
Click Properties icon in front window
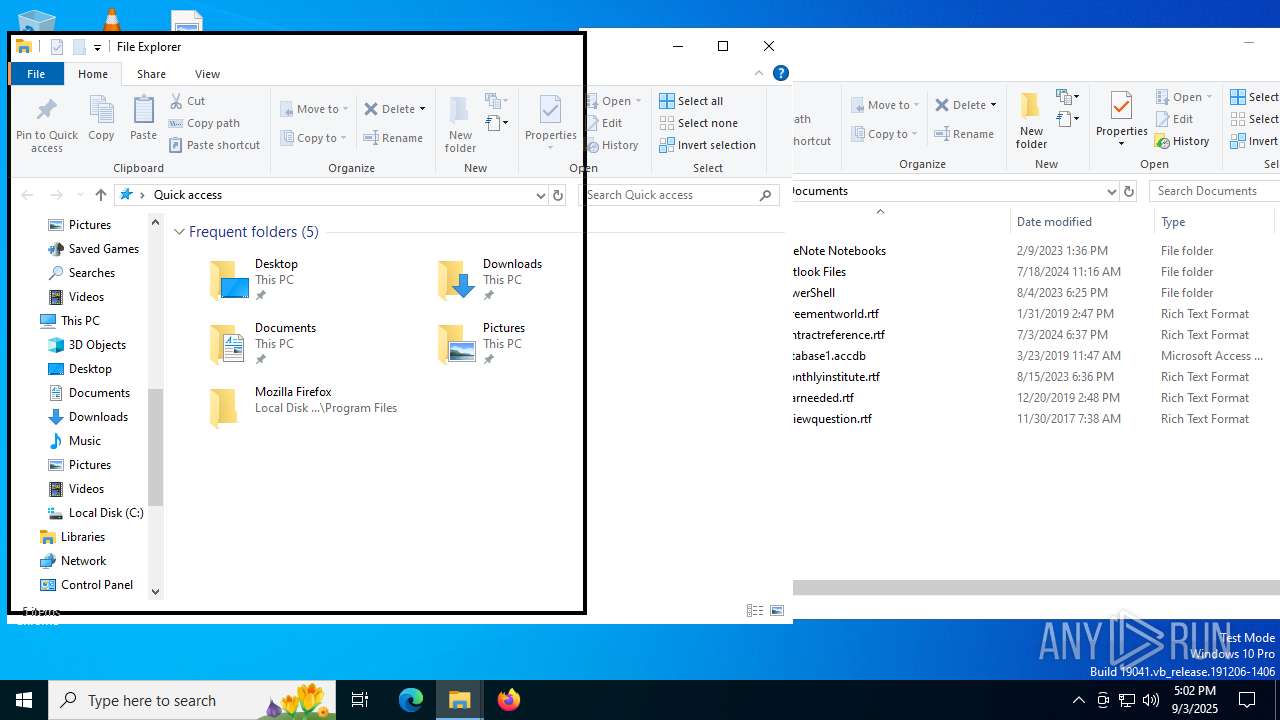[x=550, y=110]
